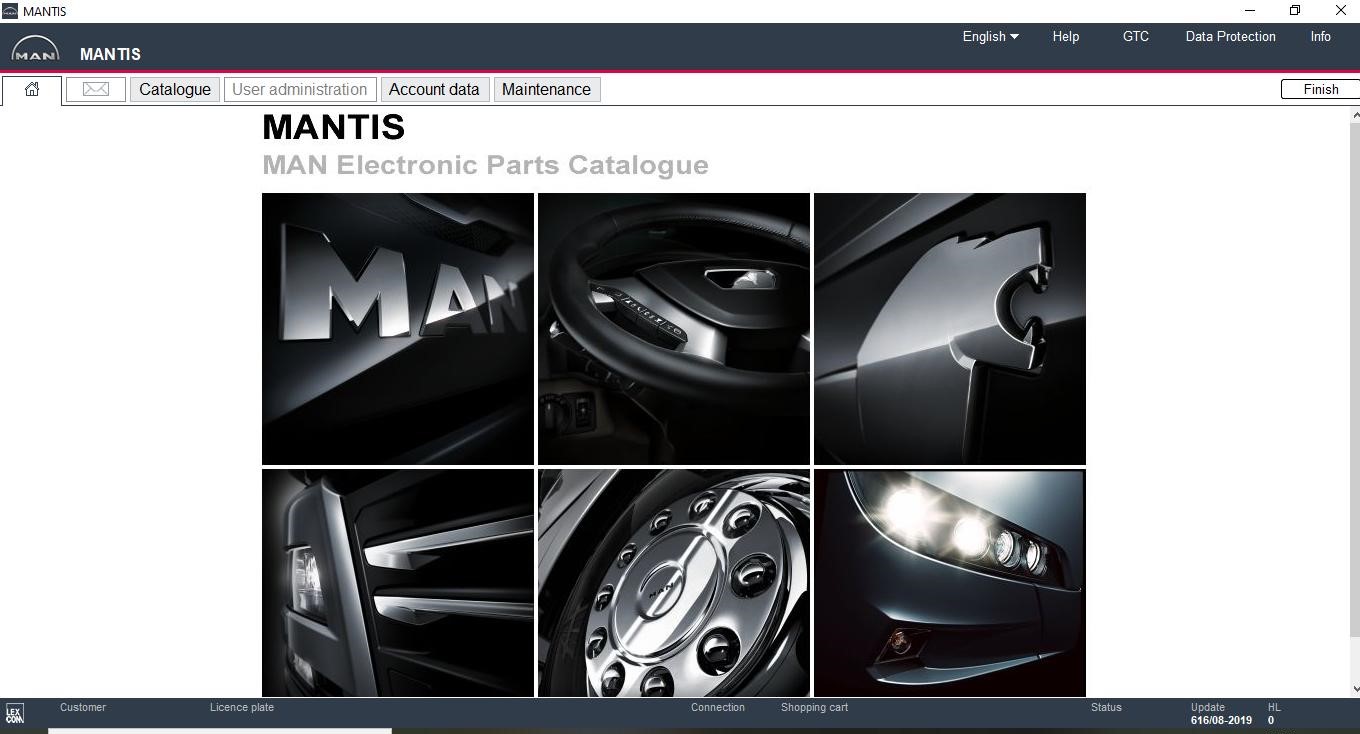
Task: Open the Maintenance tab
Action: click(546, 89)
